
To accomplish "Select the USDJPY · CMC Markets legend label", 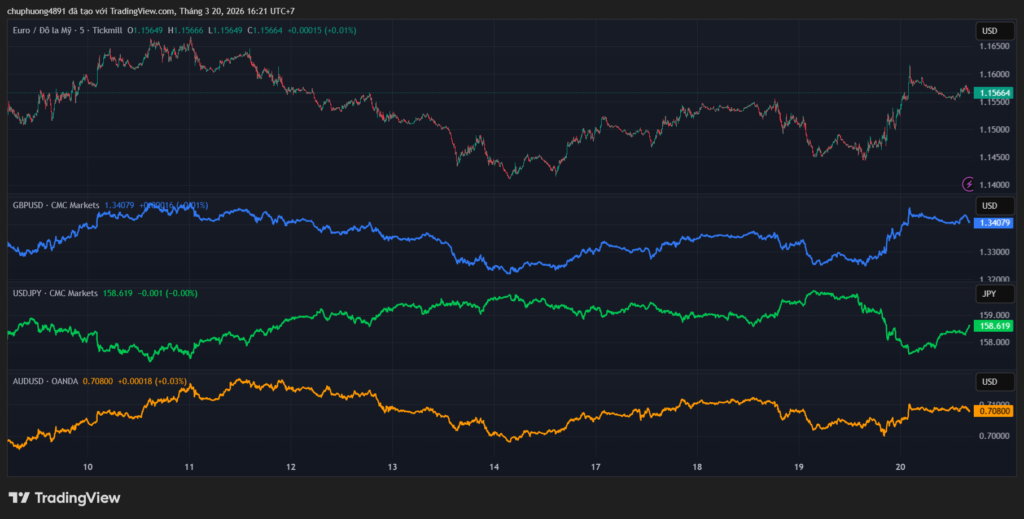I will (x=55, y=293).
